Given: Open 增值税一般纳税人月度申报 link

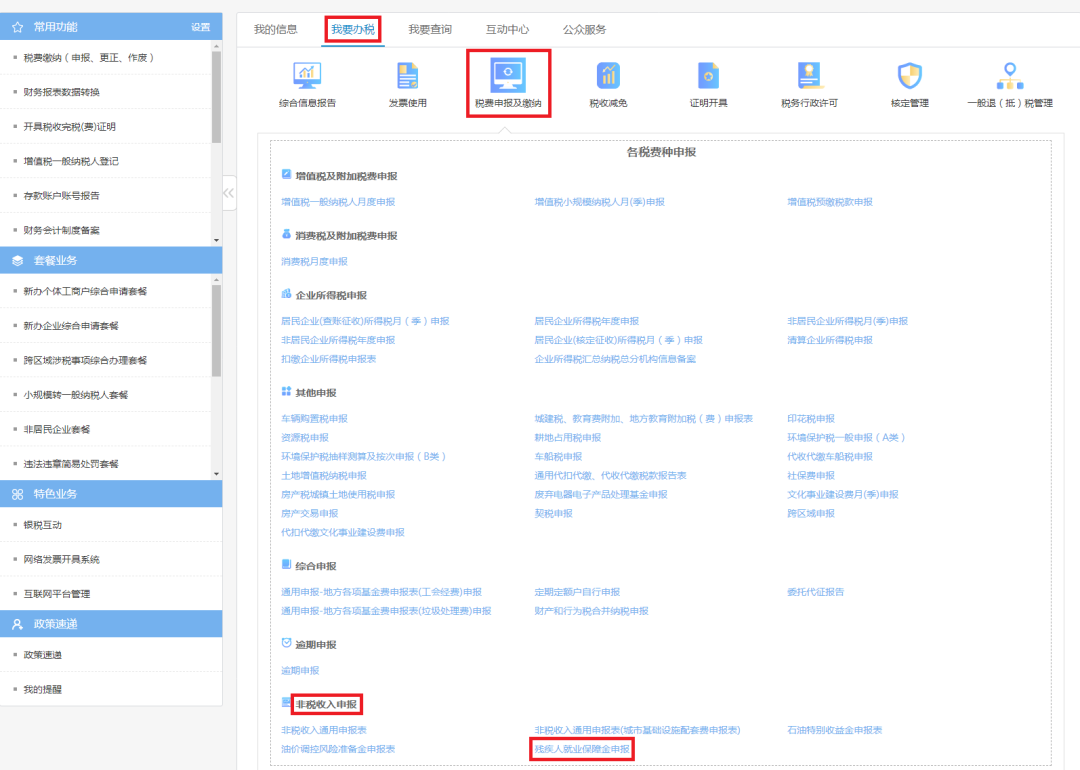Looking at the screenshot, I should click(x=338, y=202).
